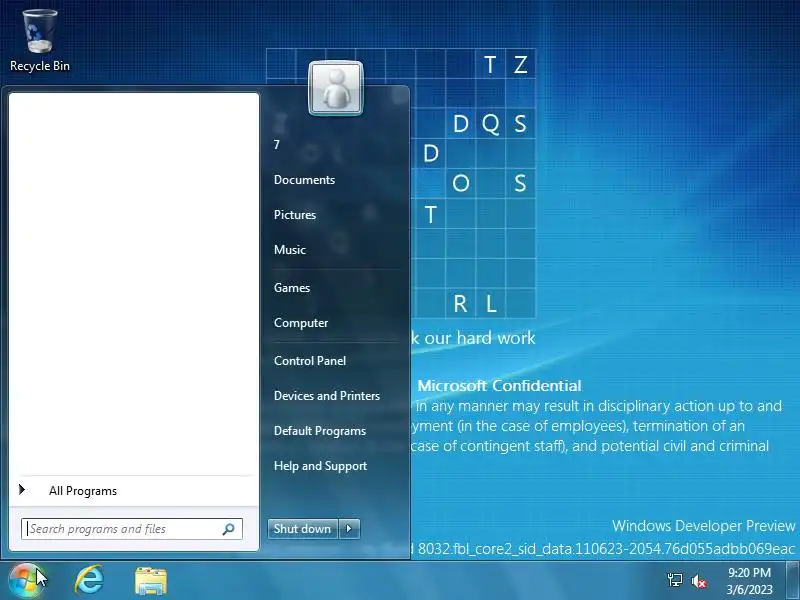Open the Recycle Bin desktop icon
Image resolution: width=800 pixels, height=600 pixels.
(40, 41)
